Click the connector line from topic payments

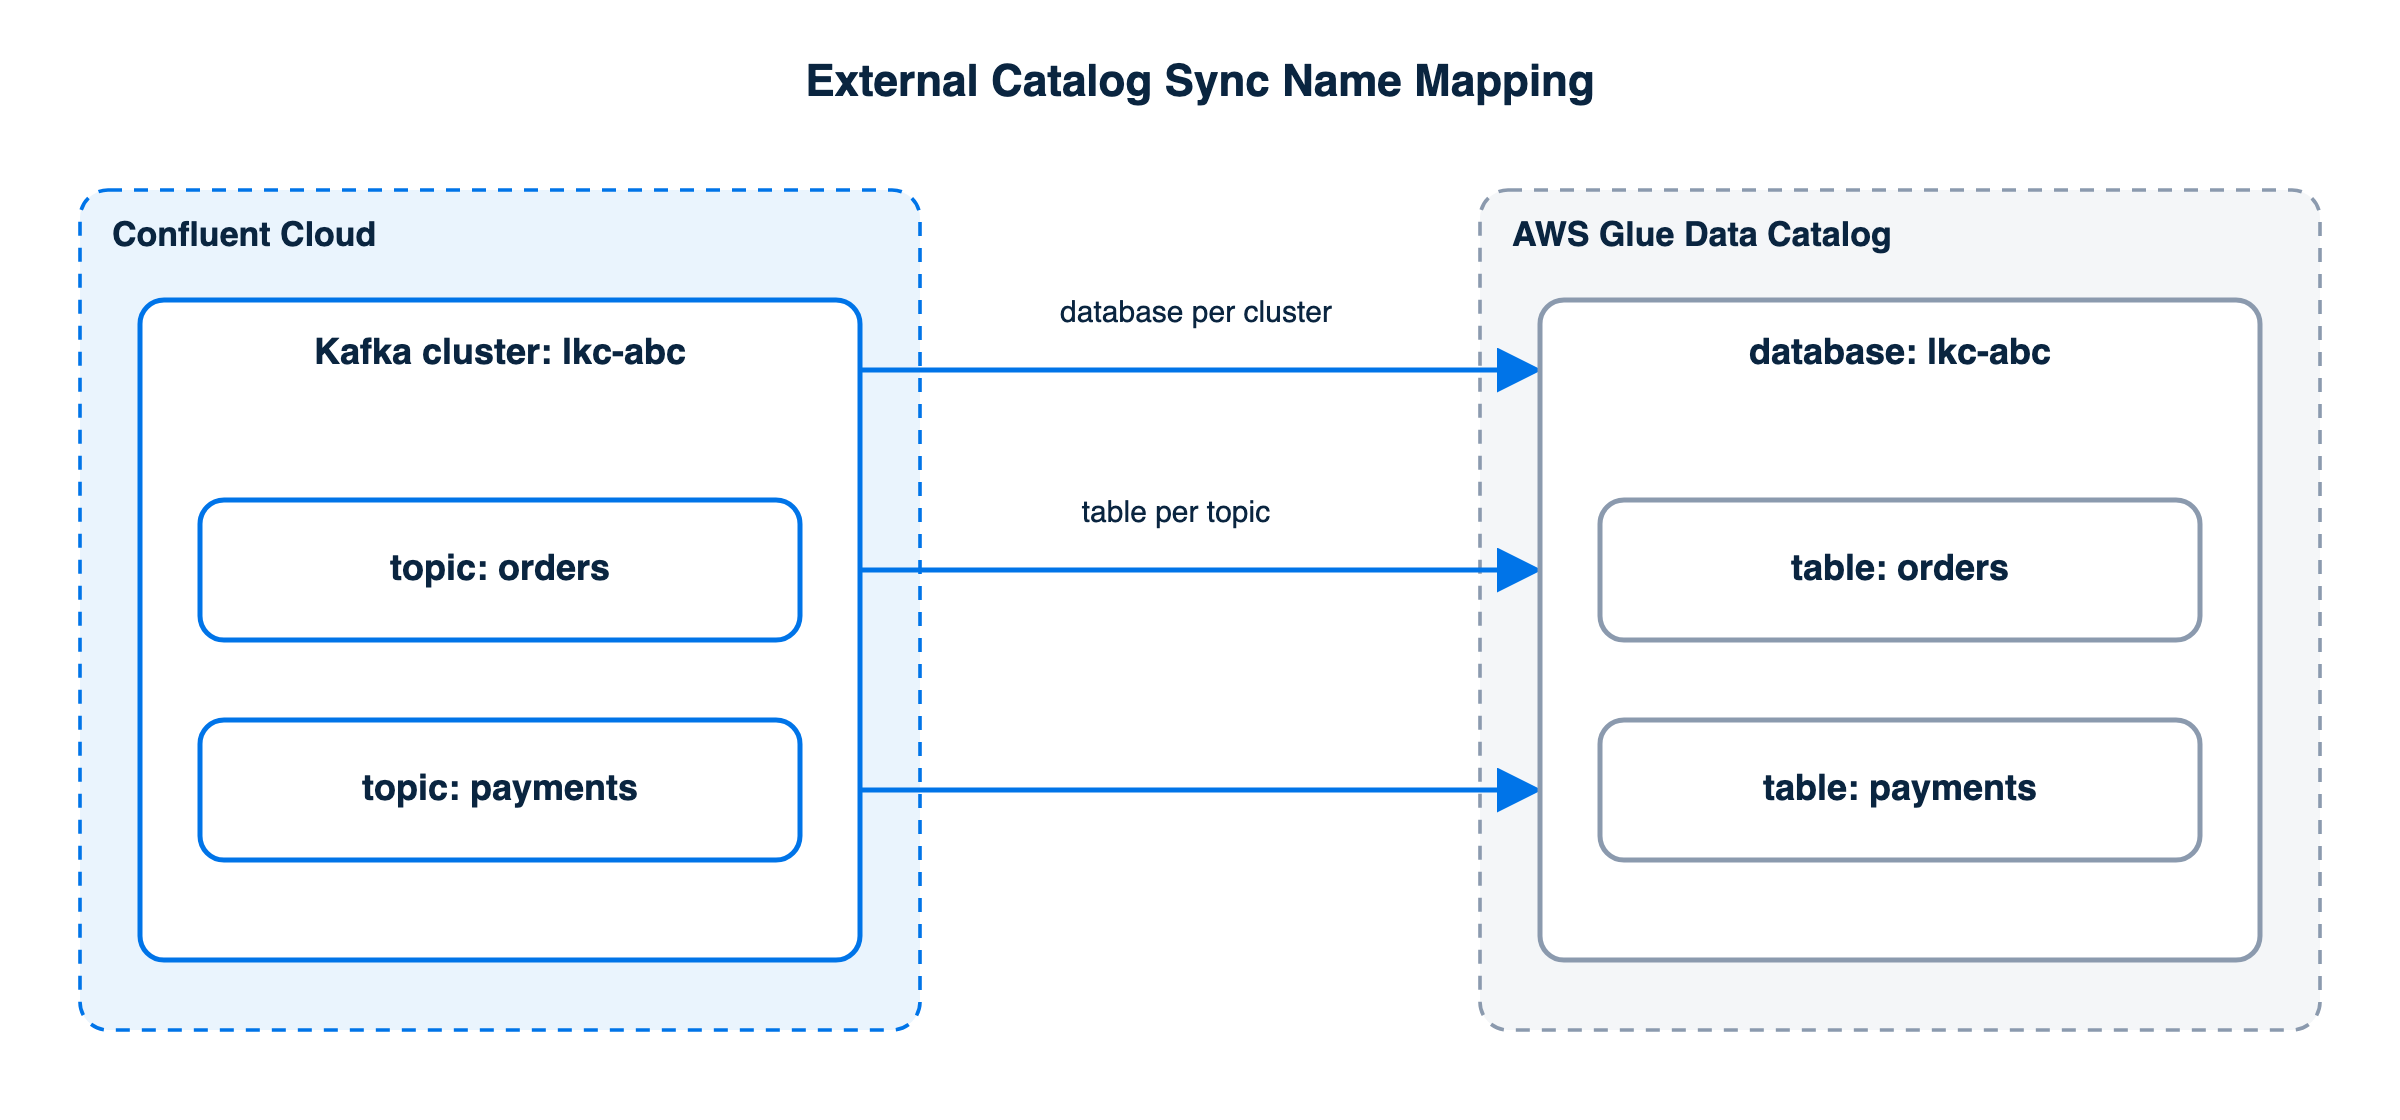(x=1180, y=790)
